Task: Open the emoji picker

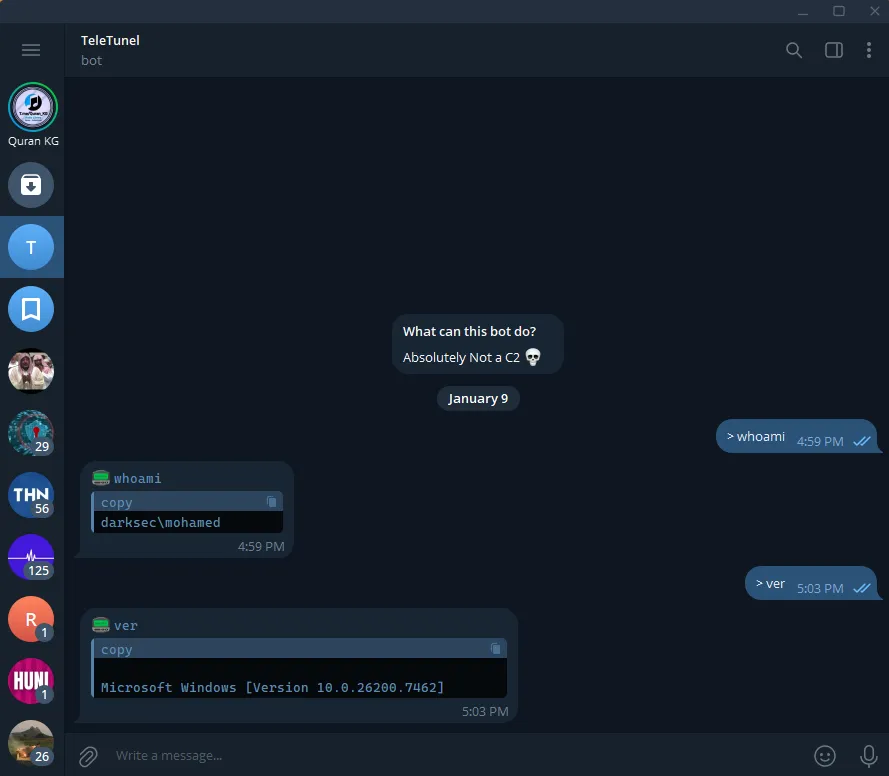Action: [825, 755]
